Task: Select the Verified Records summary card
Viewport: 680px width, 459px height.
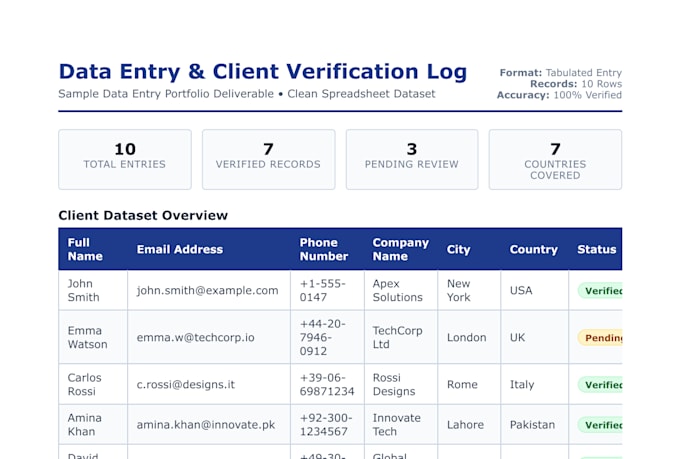Action: [x=268, y=159]
